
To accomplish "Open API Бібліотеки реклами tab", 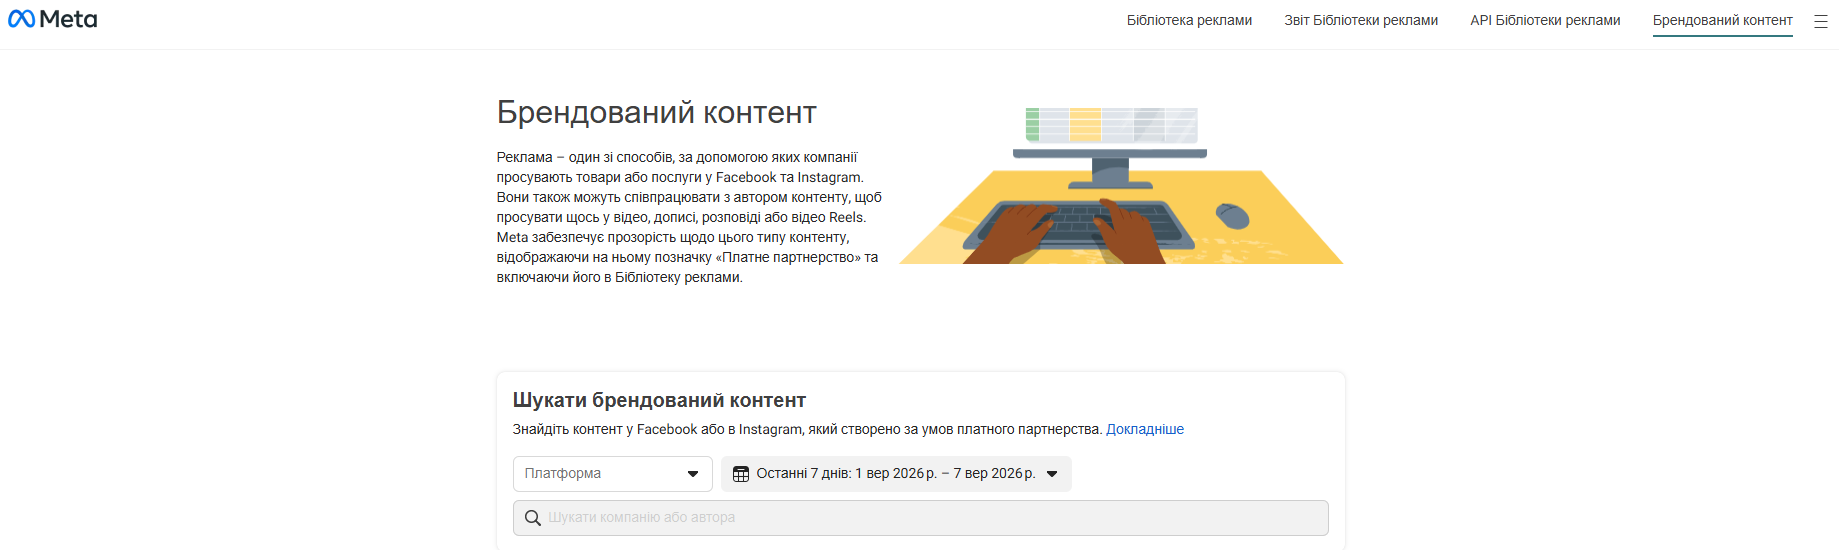I will tap(1545, 20).
